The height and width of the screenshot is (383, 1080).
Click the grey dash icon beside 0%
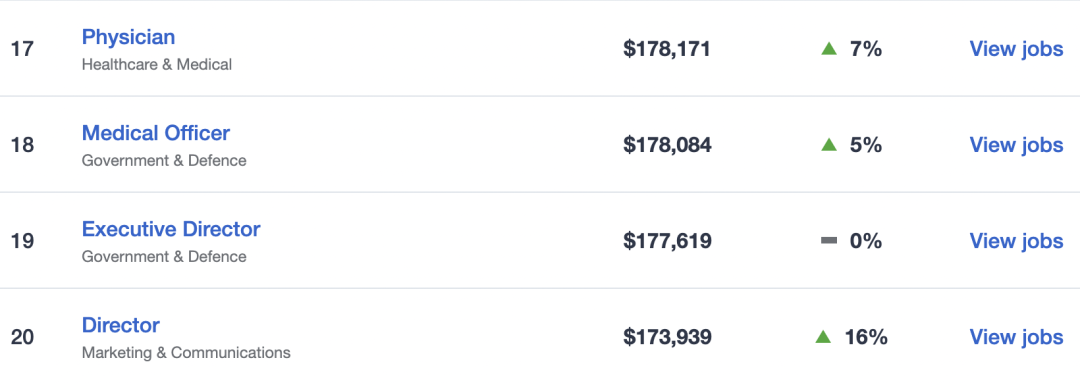(829, 240)
